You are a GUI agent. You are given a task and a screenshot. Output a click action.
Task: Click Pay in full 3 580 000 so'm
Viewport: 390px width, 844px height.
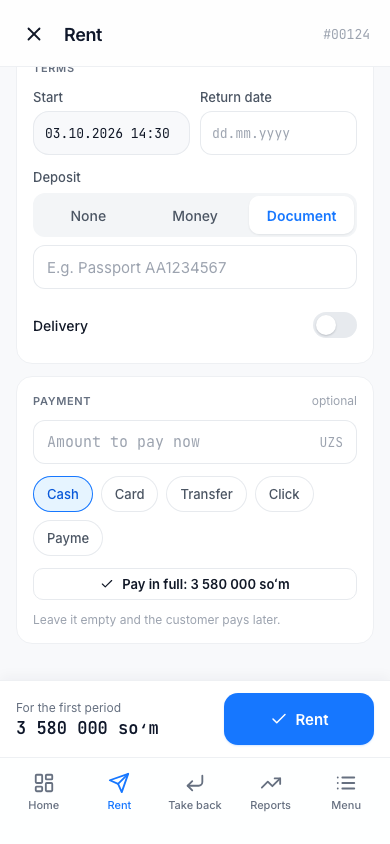[195, 584]
